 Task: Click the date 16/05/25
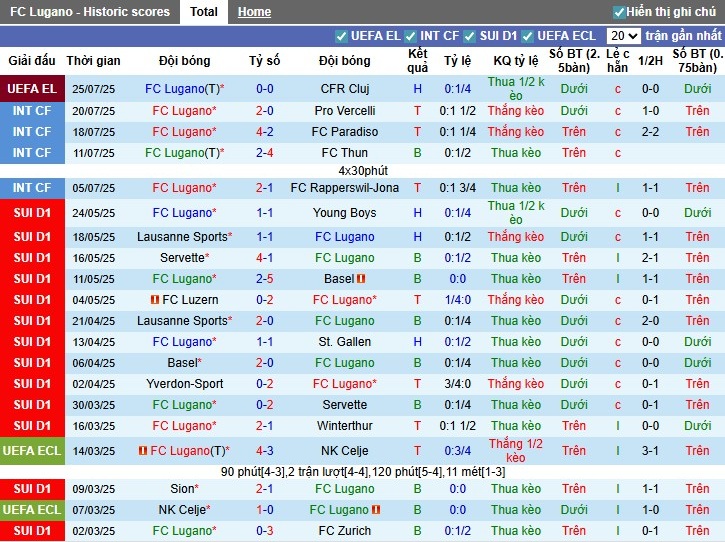click(93, 258)
